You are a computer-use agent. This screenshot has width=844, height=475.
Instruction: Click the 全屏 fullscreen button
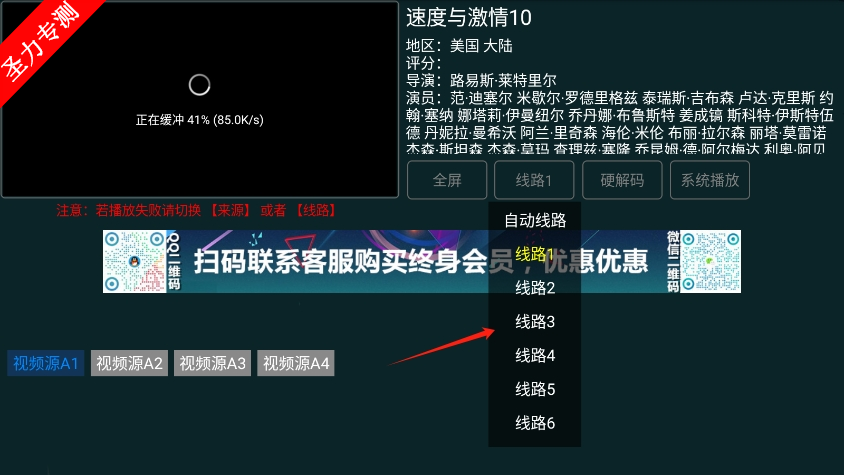(x=447, y=180)
